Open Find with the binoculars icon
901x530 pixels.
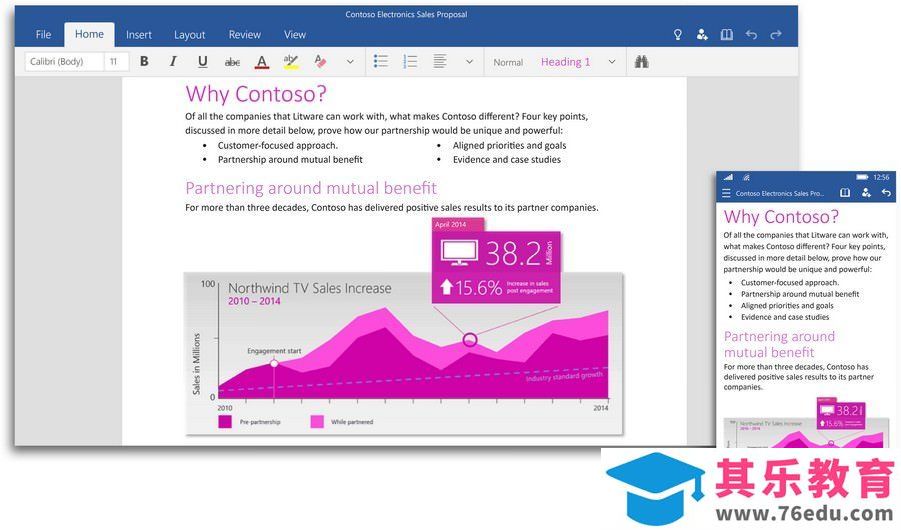click(642, 62)
